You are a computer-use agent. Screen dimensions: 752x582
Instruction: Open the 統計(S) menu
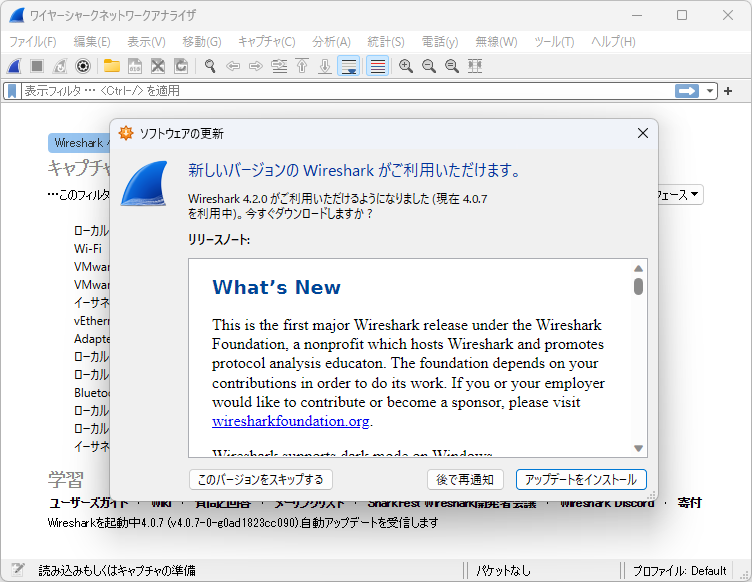click(x=386, y=42)
